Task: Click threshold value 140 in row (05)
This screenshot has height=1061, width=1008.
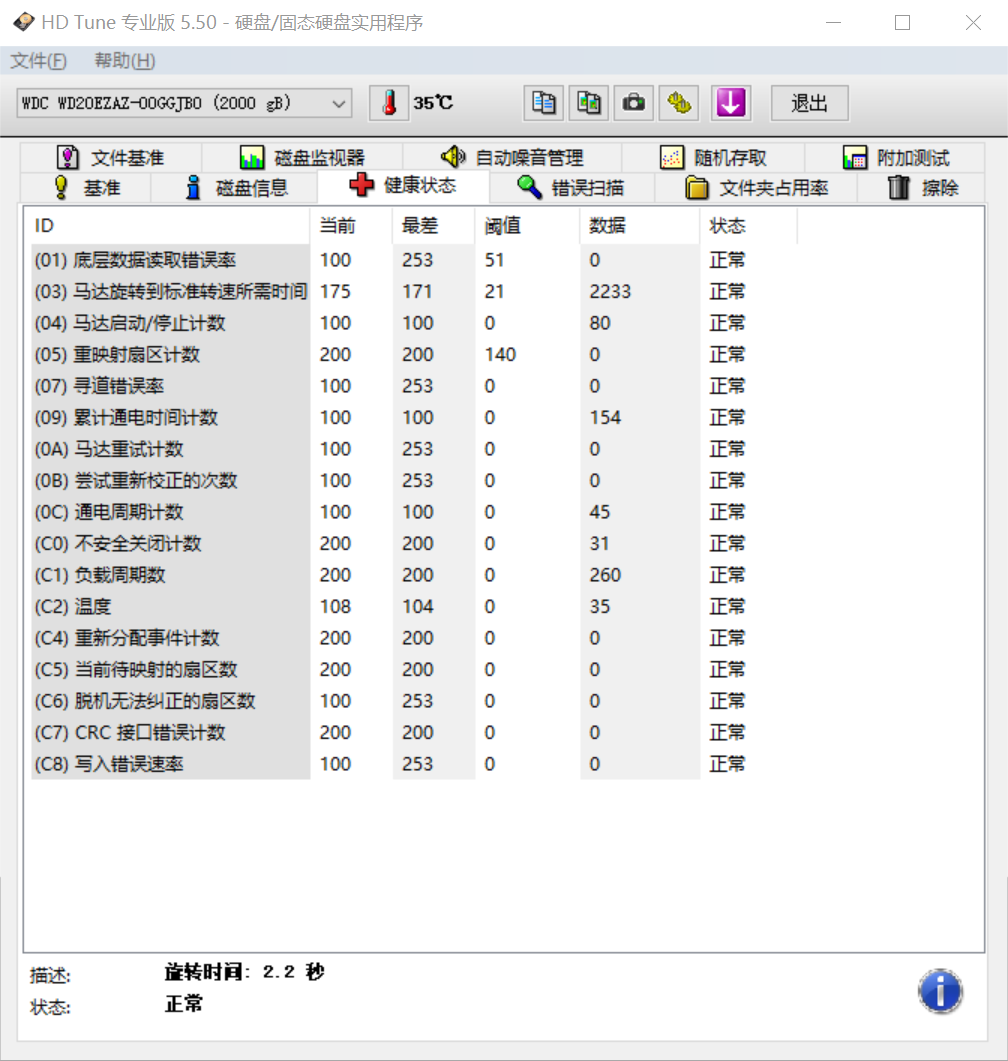Action: click(500, 355)
